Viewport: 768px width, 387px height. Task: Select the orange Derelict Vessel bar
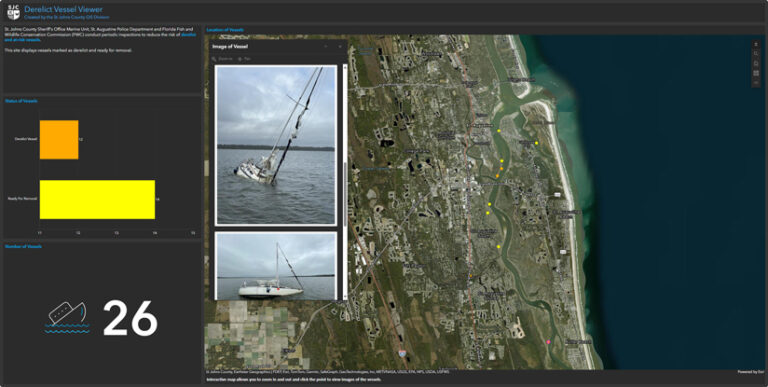[59, 140]
